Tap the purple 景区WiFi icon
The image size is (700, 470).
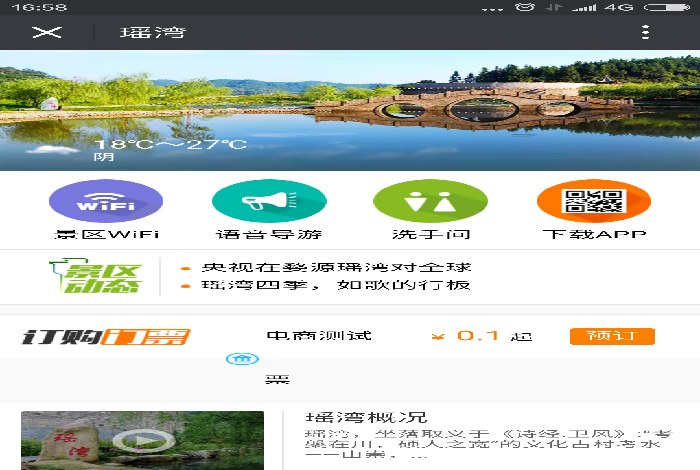pyautogui.click(x=106, y=201)
